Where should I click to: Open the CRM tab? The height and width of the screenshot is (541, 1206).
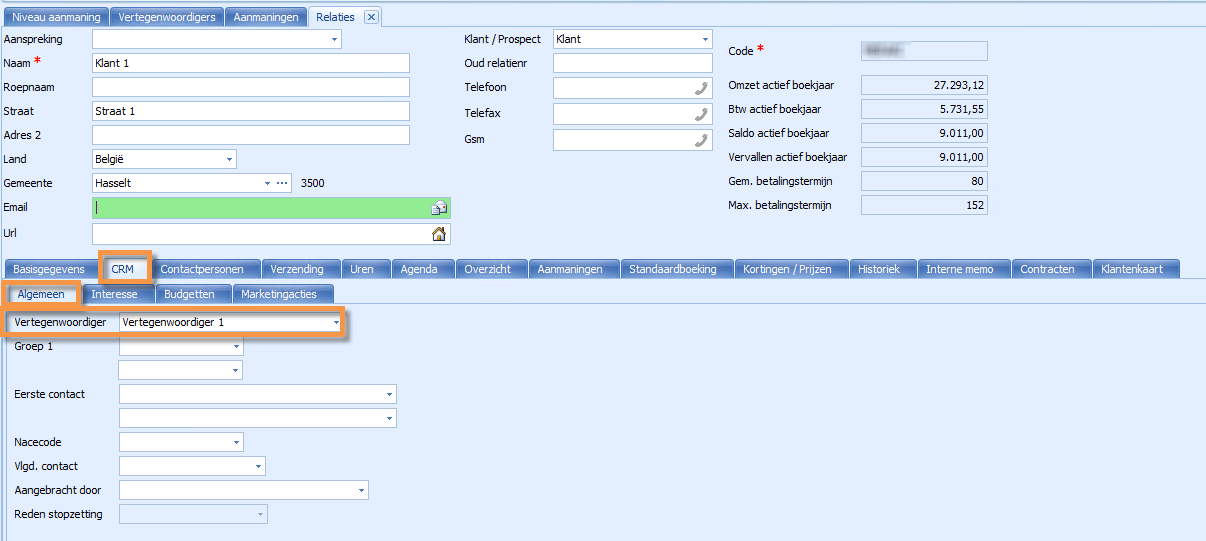[123, 269]
